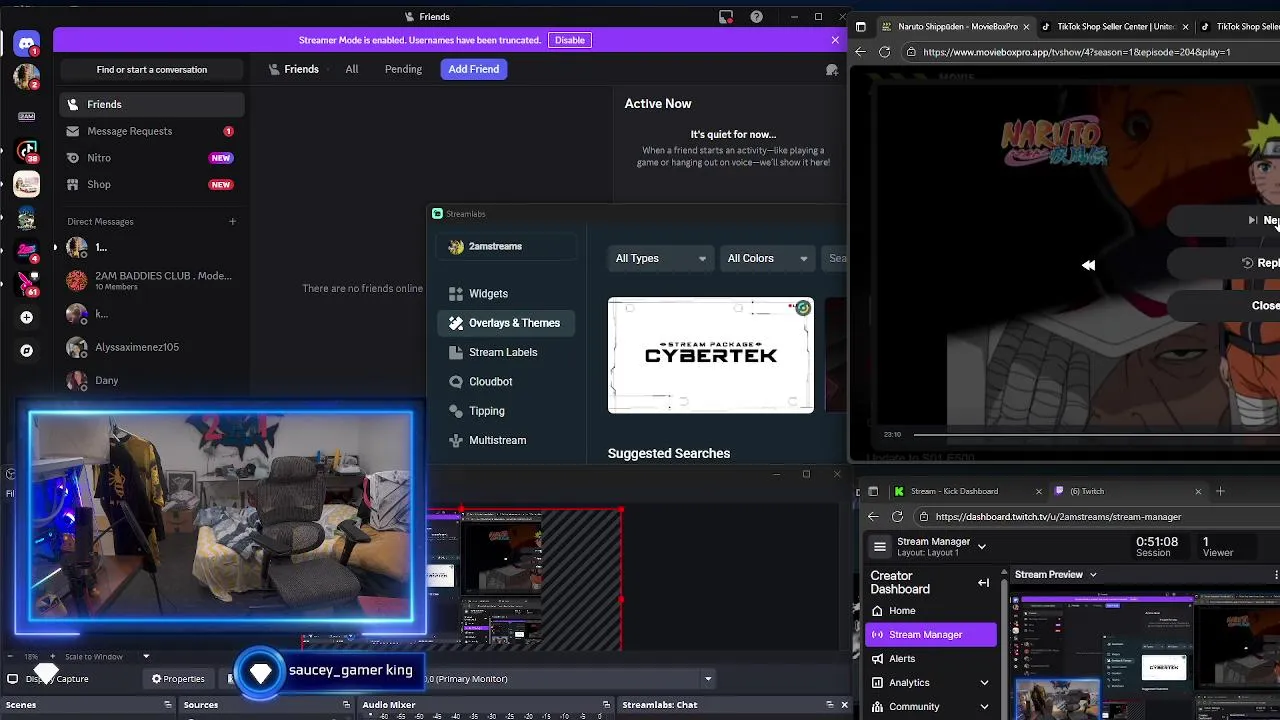
Task: Click the Add a Server plus icon
Action: pyautogui.click(x=27, y=317)
